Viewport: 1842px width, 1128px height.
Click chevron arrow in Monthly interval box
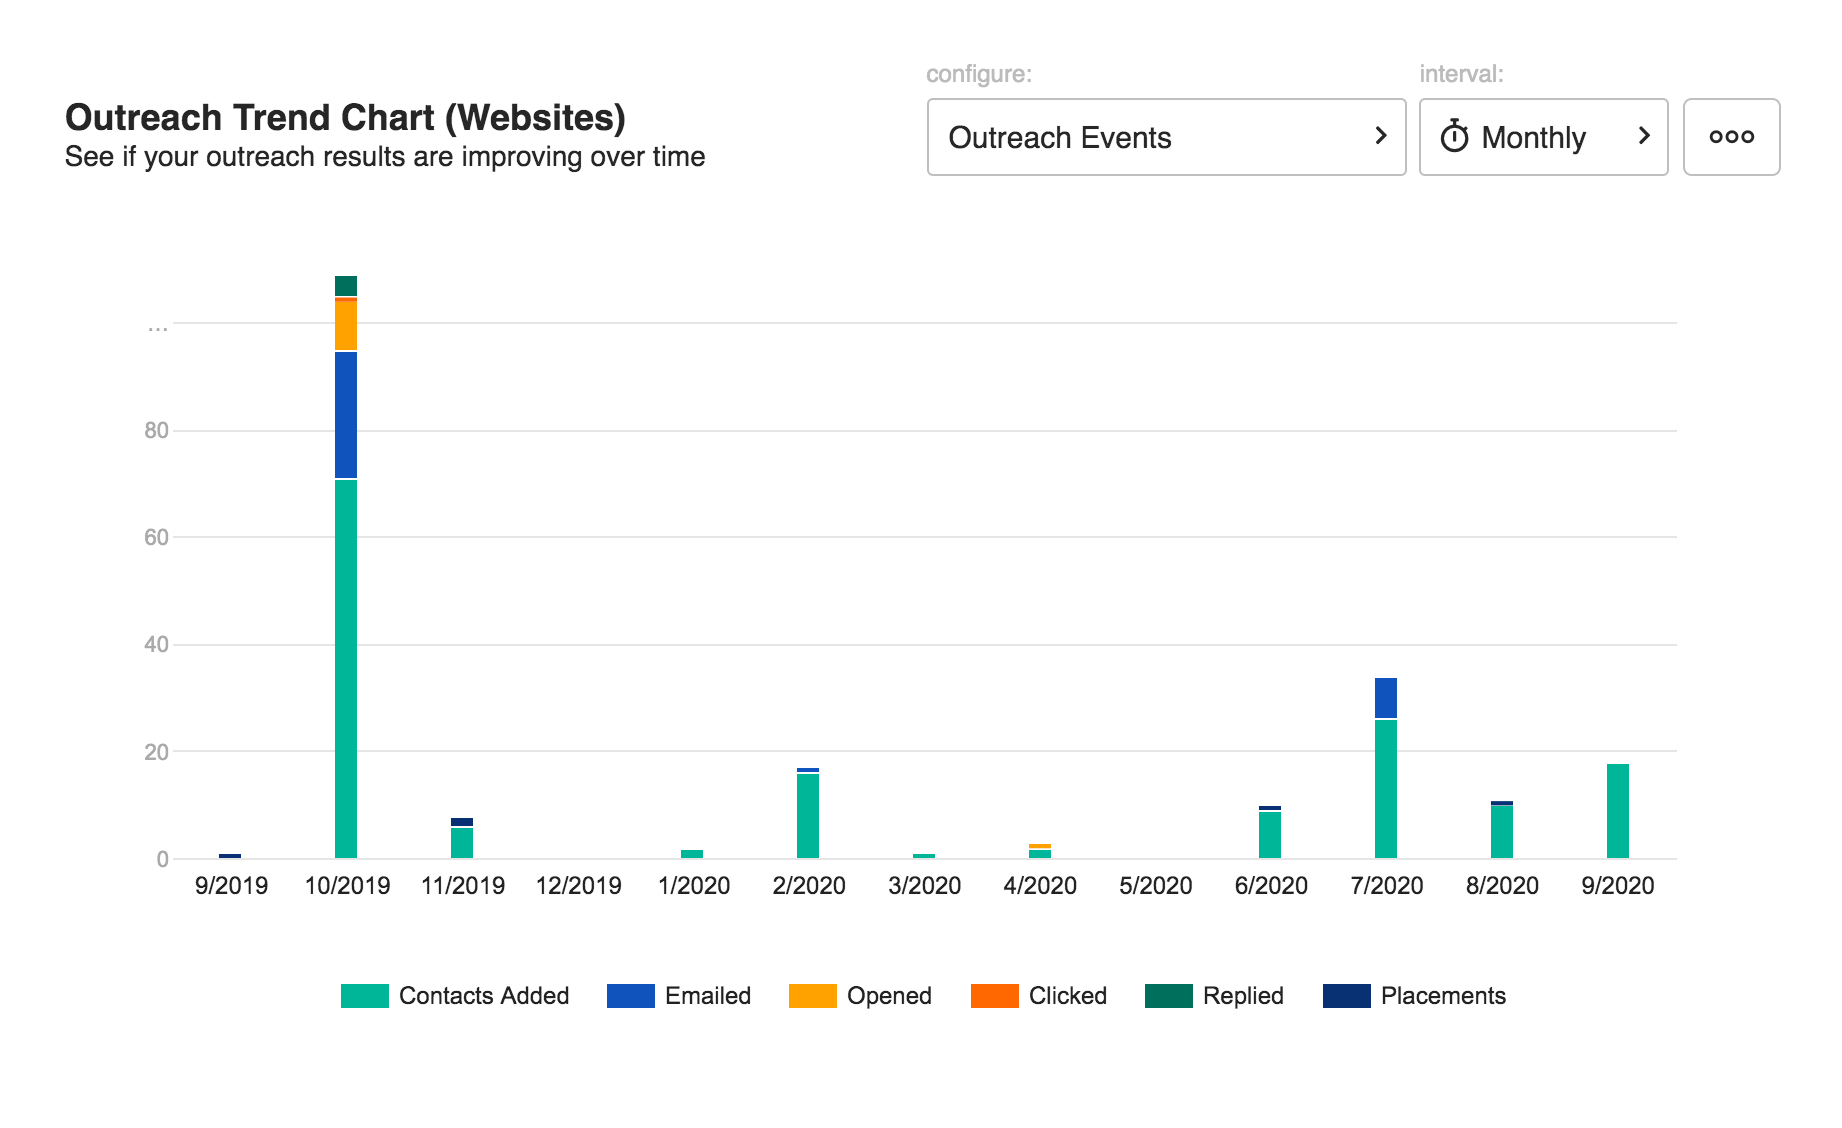(1643, 136)
